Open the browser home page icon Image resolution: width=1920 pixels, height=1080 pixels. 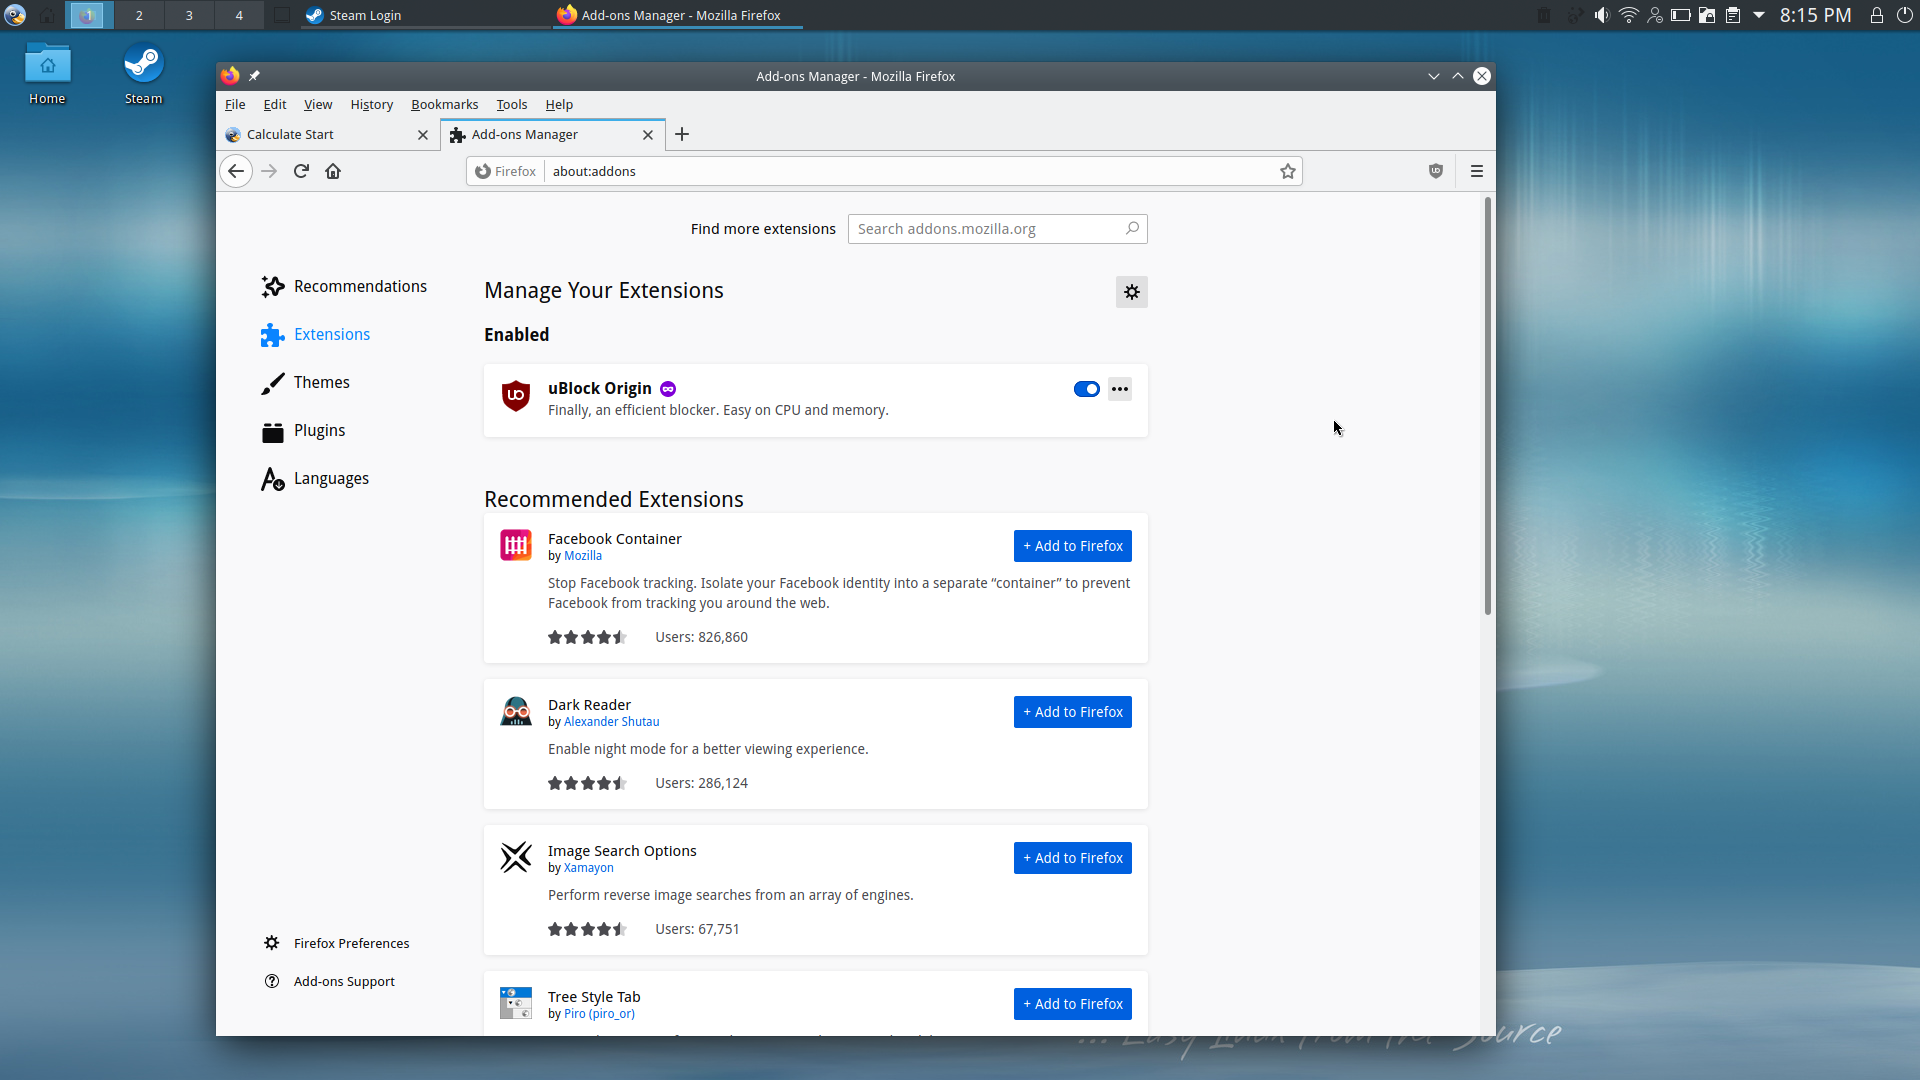click(x=333, y=171)
